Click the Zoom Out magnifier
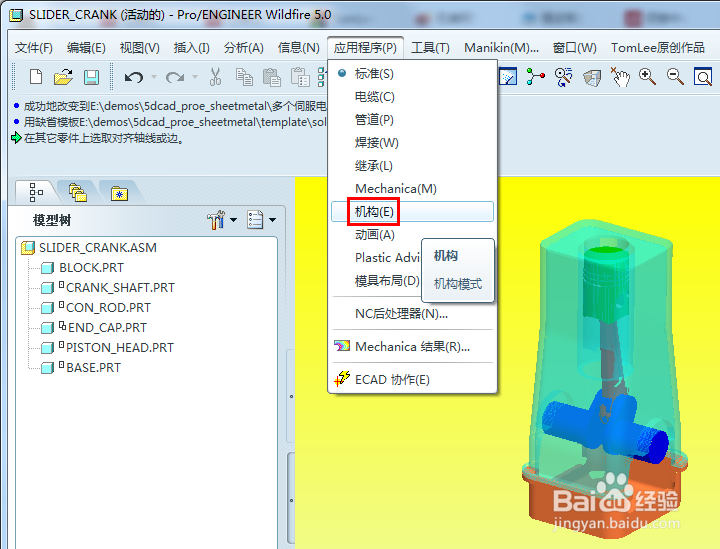720x549 pixels. (675, 77)
